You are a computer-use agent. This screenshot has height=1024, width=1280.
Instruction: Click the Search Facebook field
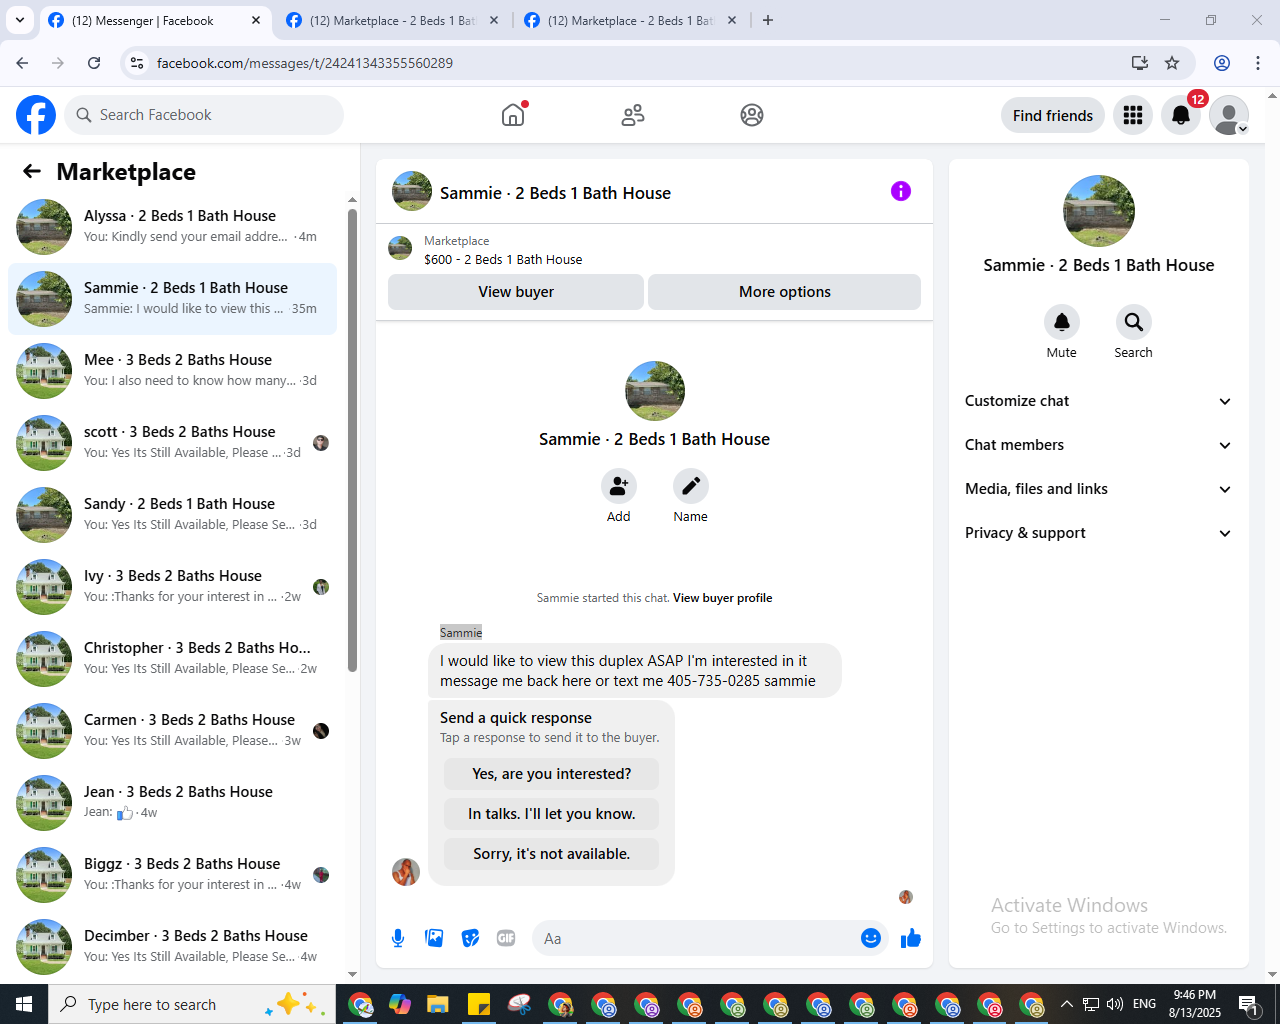click(204, 115)
